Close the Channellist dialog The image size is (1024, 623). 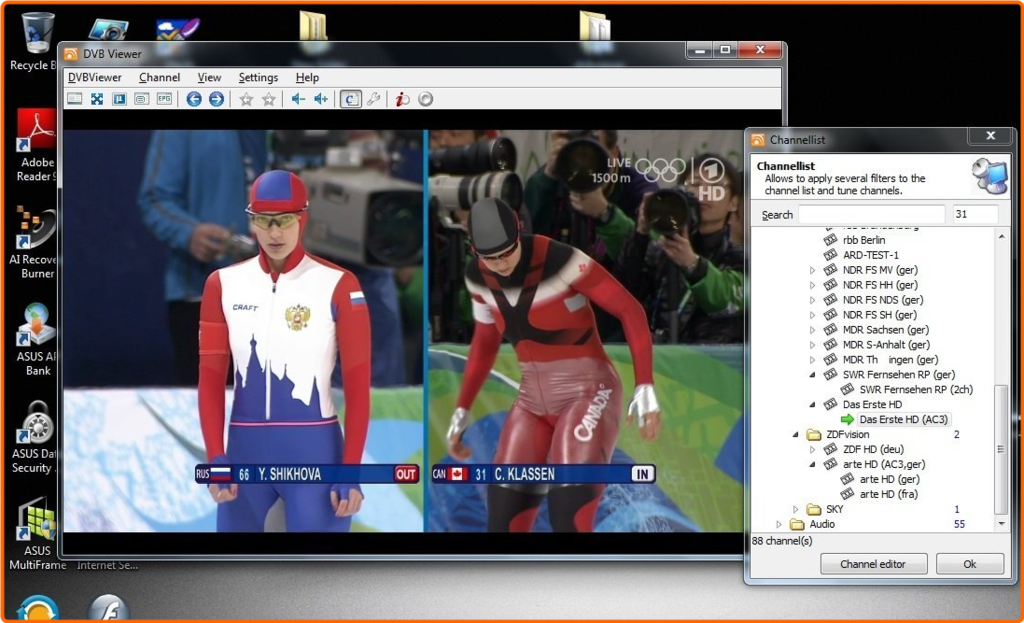click(x=991, y=136)
